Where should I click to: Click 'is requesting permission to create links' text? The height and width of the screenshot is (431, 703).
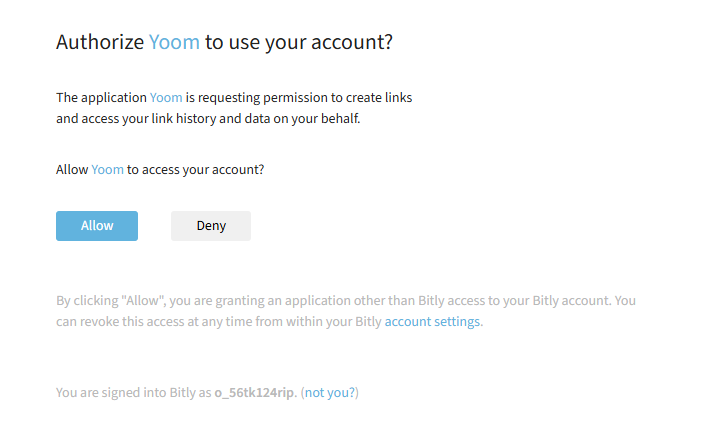[299, 98]
